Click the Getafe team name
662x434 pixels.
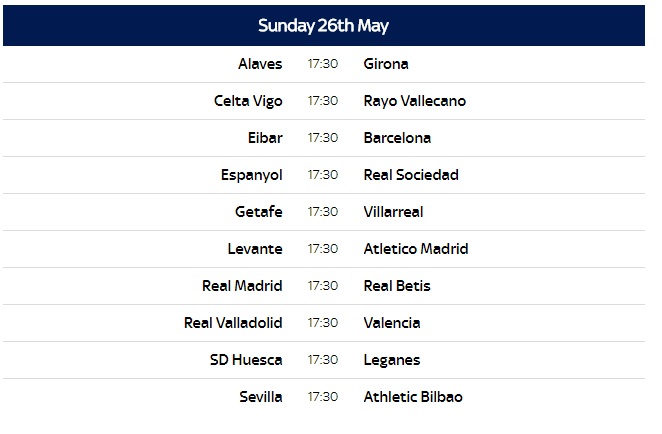pyautogui.click(x=258, y=212)
